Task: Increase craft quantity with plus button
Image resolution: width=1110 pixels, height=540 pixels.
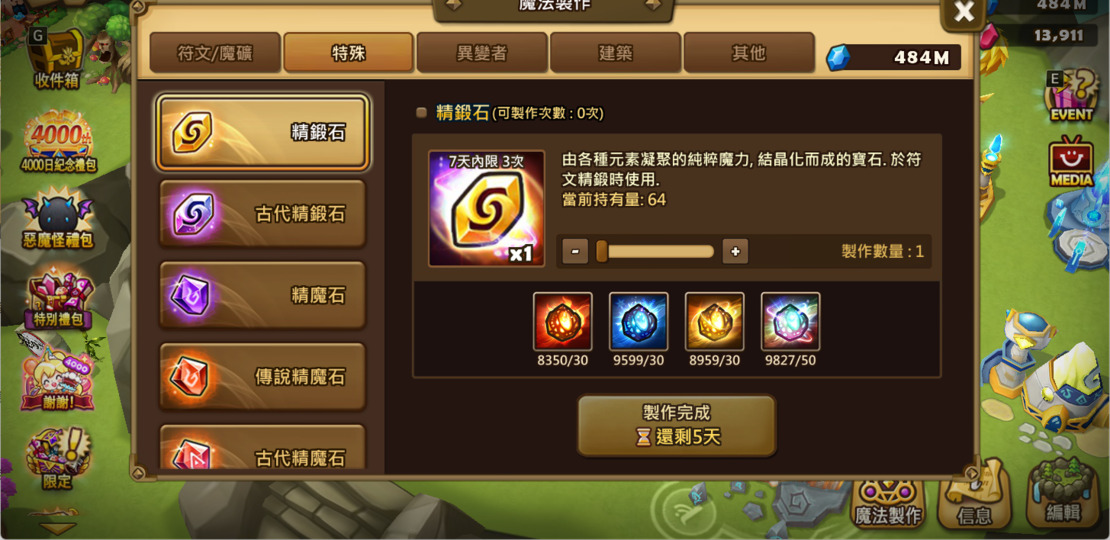Action: click(736, 251)
